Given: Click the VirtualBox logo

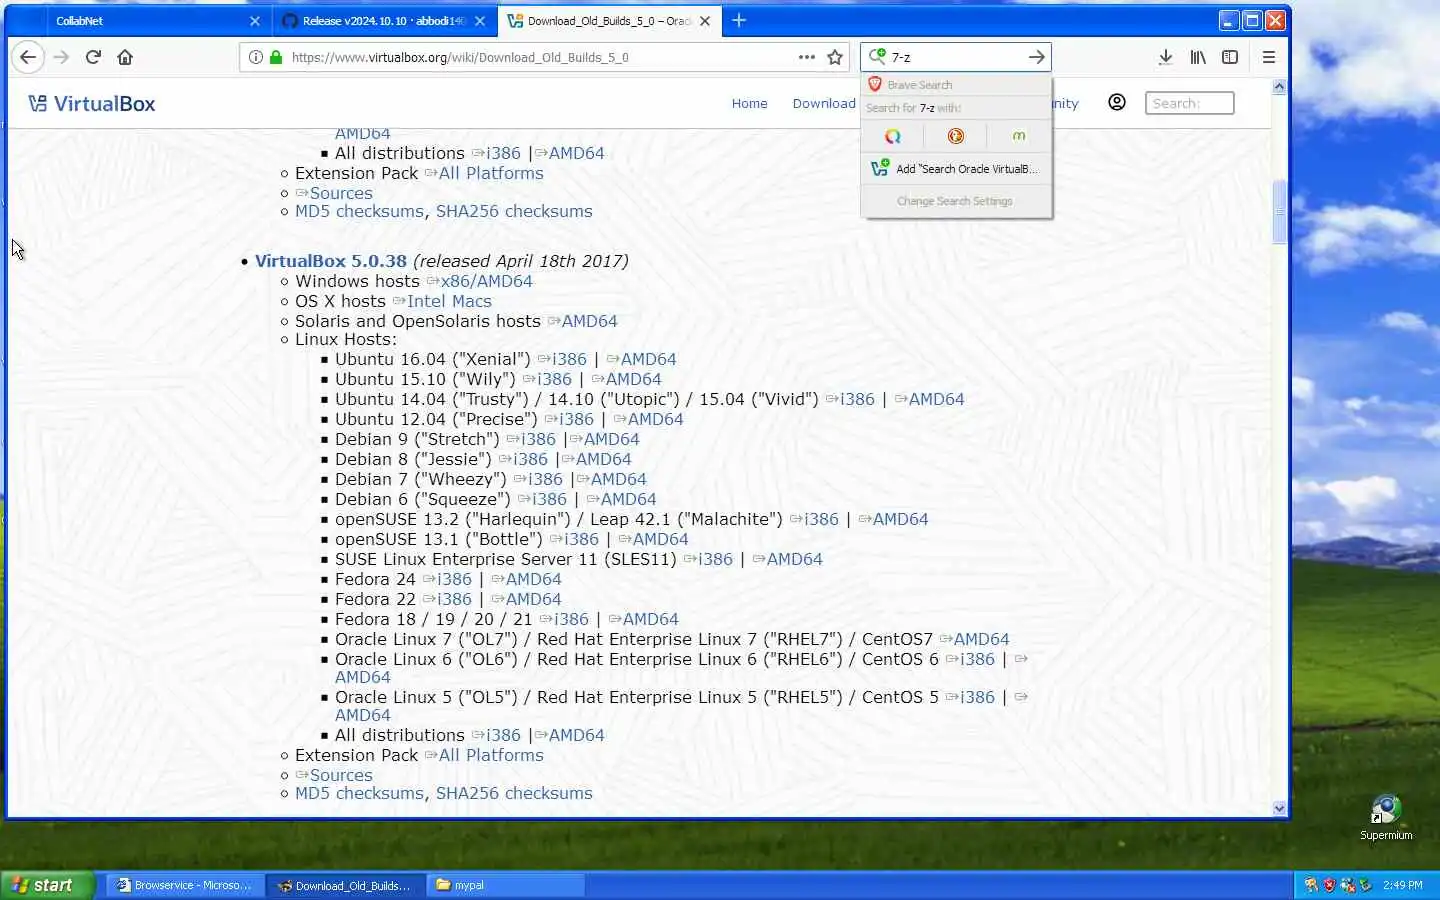Looking at the screenshot, I should point(92,103).
